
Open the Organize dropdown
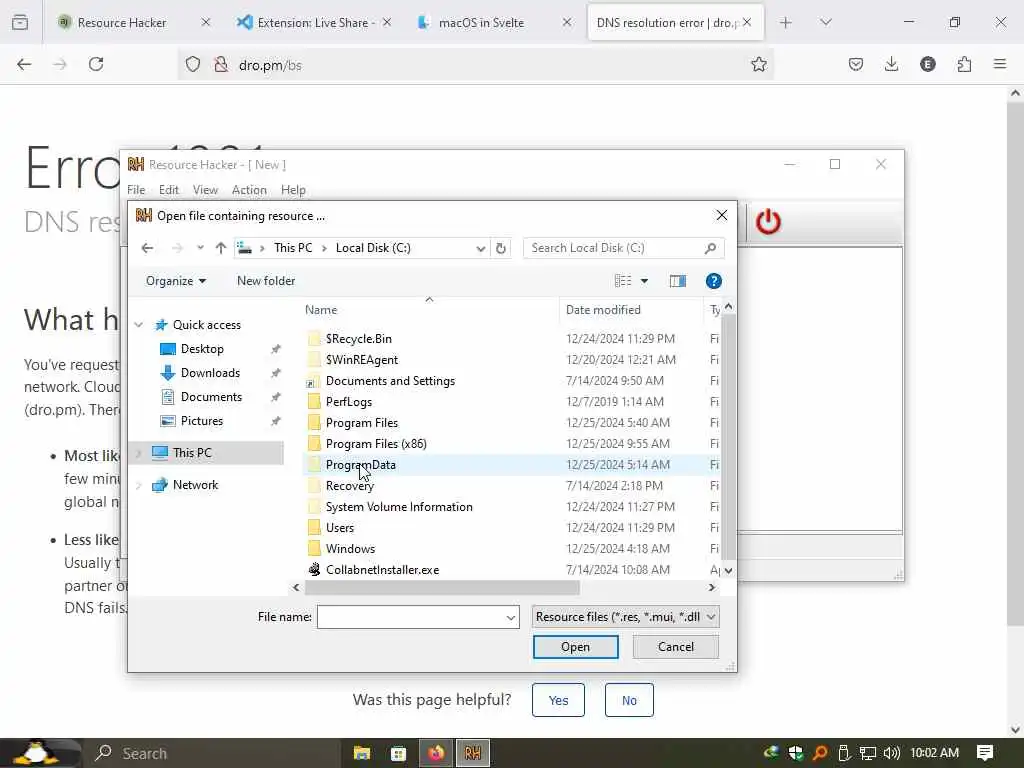tap(176, 281)
